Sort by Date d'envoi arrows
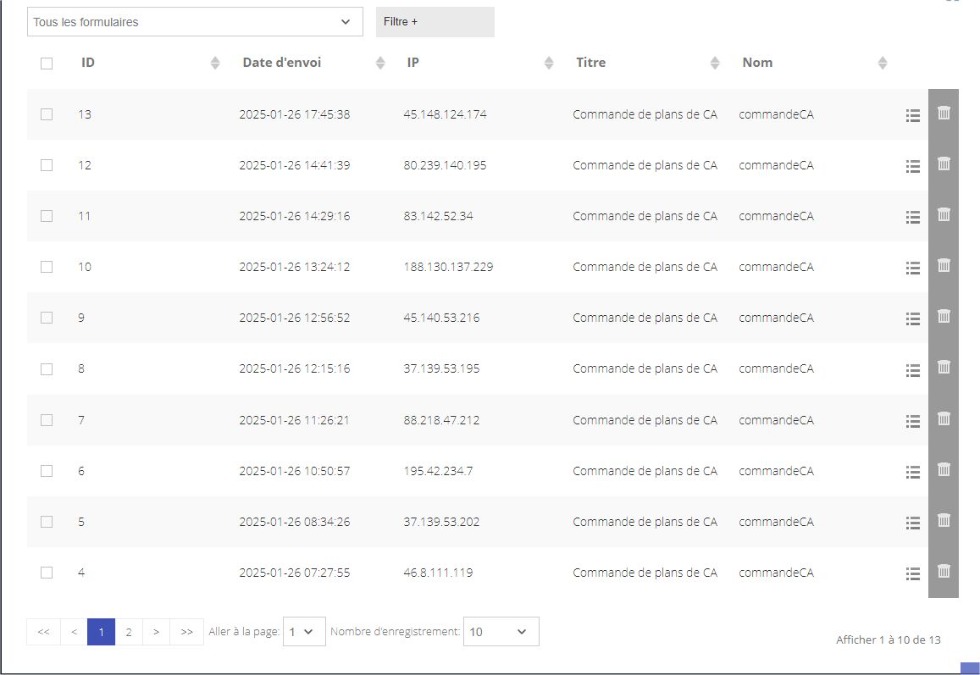980x675 pixels. [380, 62]
